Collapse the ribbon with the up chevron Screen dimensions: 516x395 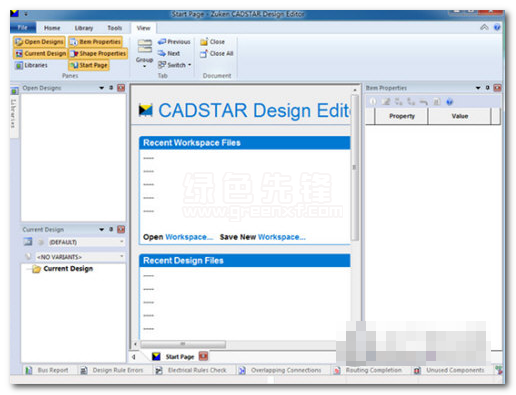[484, 27]
